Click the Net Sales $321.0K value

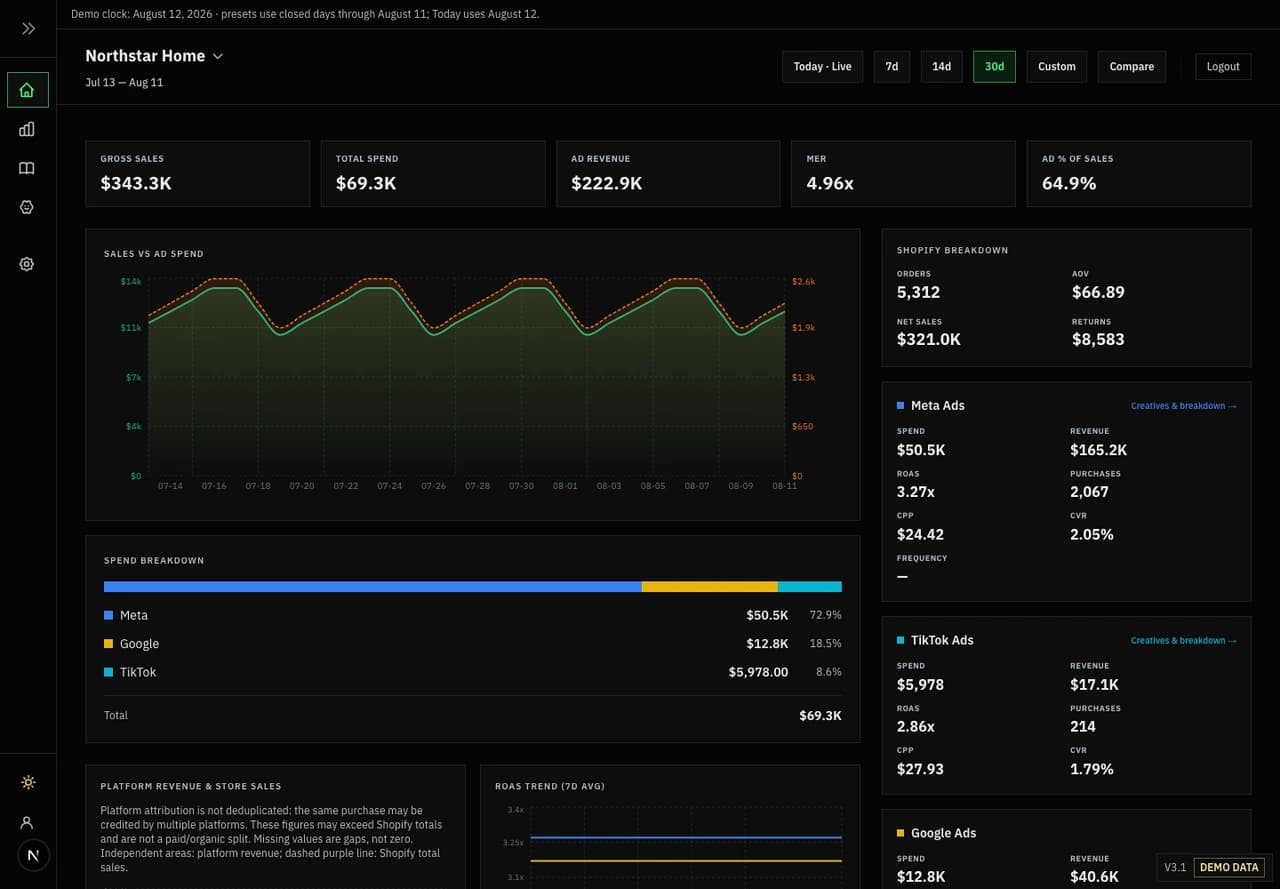click(929, 340)
